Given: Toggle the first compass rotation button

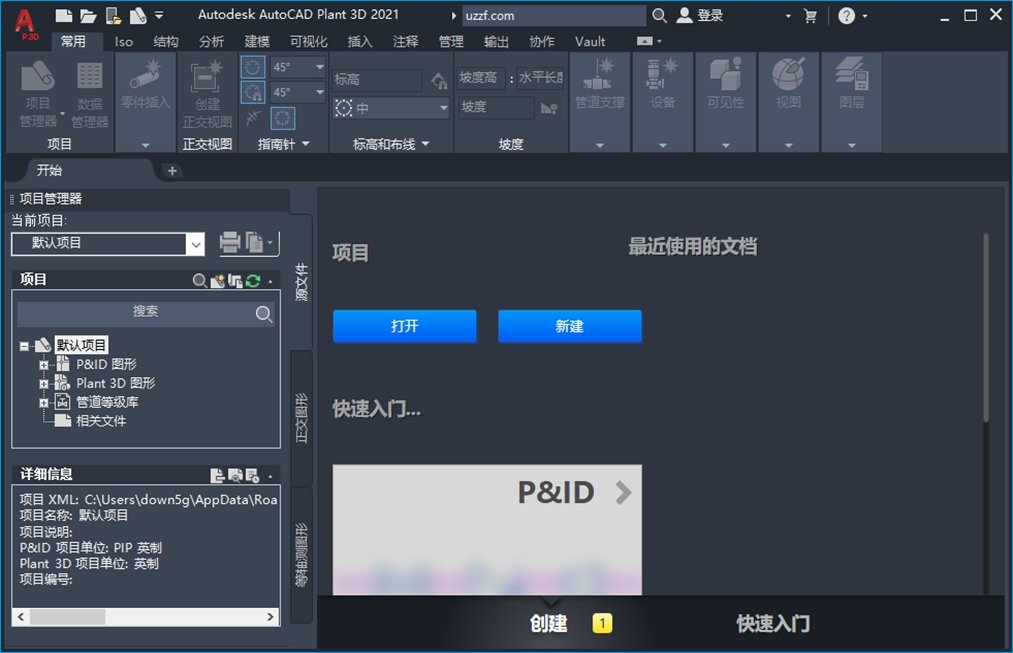Looking at the screenshot, I should point(253,67).
